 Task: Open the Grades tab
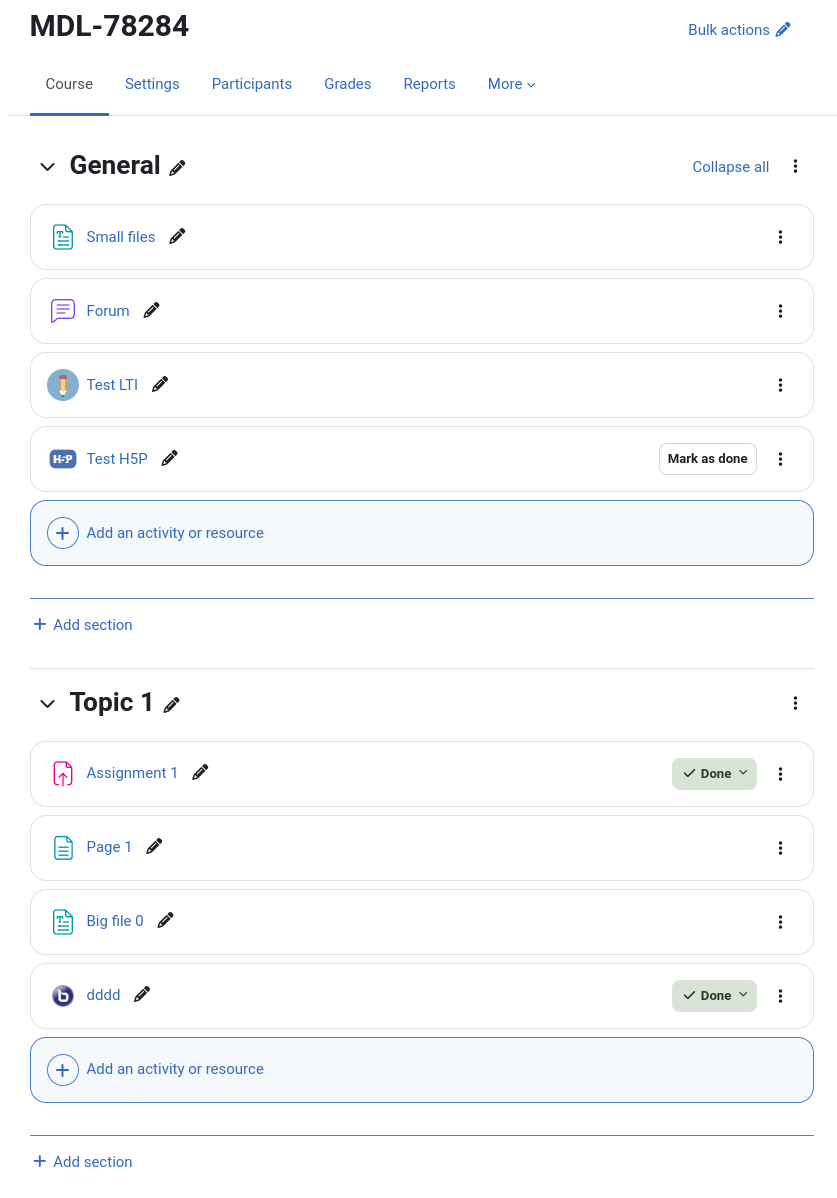(x=347, y=84)
